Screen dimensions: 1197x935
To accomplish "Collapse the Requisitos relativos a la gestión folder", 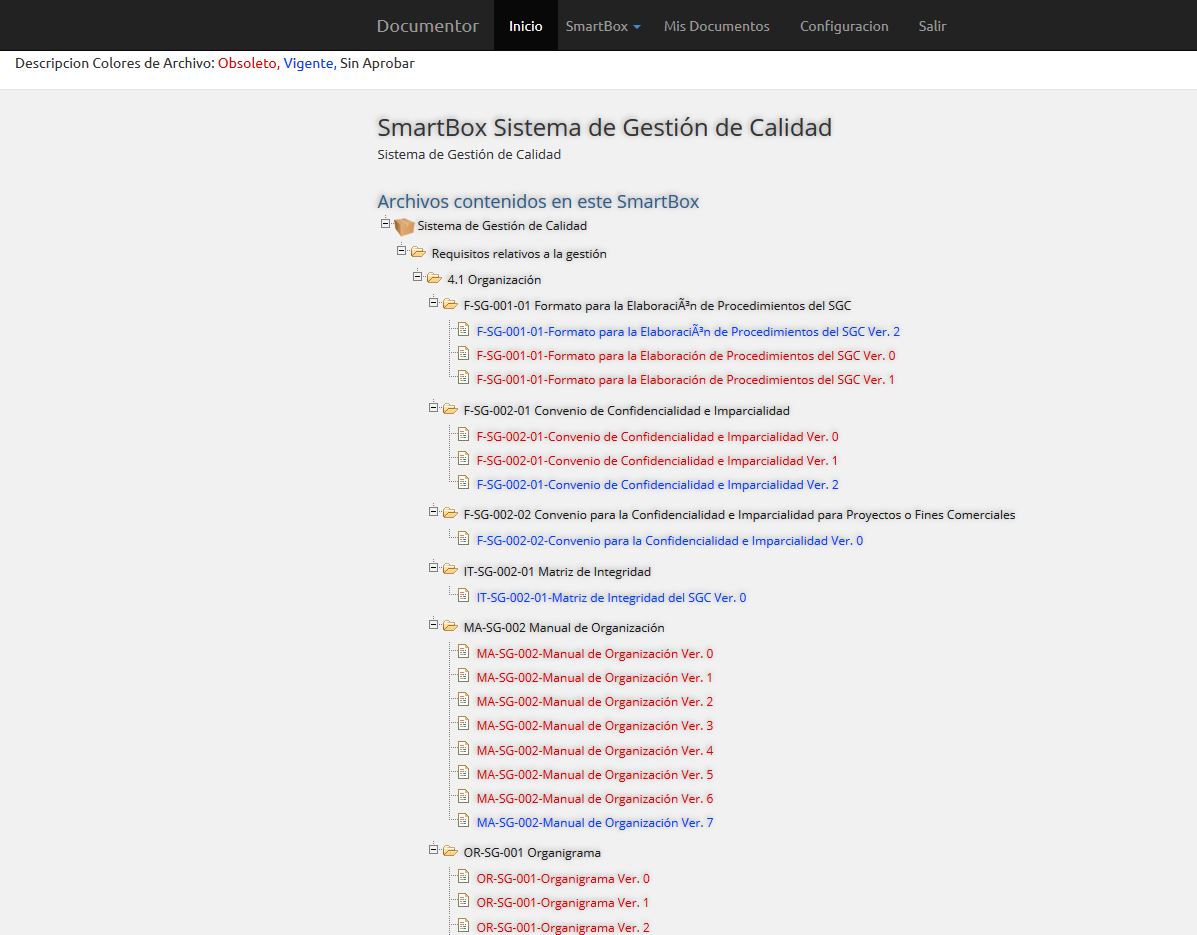I will point(402,250).
